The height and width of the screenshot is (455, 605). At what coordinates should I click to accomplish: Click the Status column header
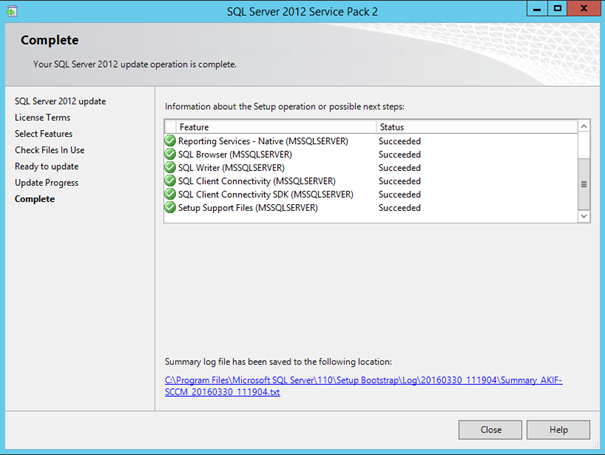point(477,127)
